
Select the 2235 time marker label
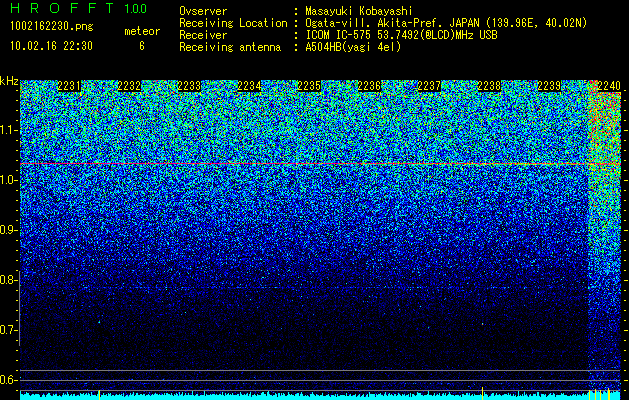pos(309,86)
